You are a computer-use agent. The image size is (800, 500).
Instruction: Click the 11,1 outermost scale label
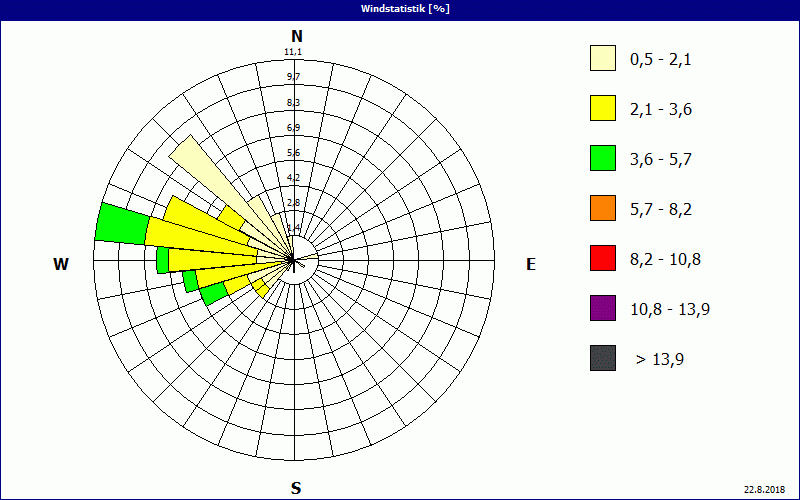pyautogui.click(x=293, y=52)
